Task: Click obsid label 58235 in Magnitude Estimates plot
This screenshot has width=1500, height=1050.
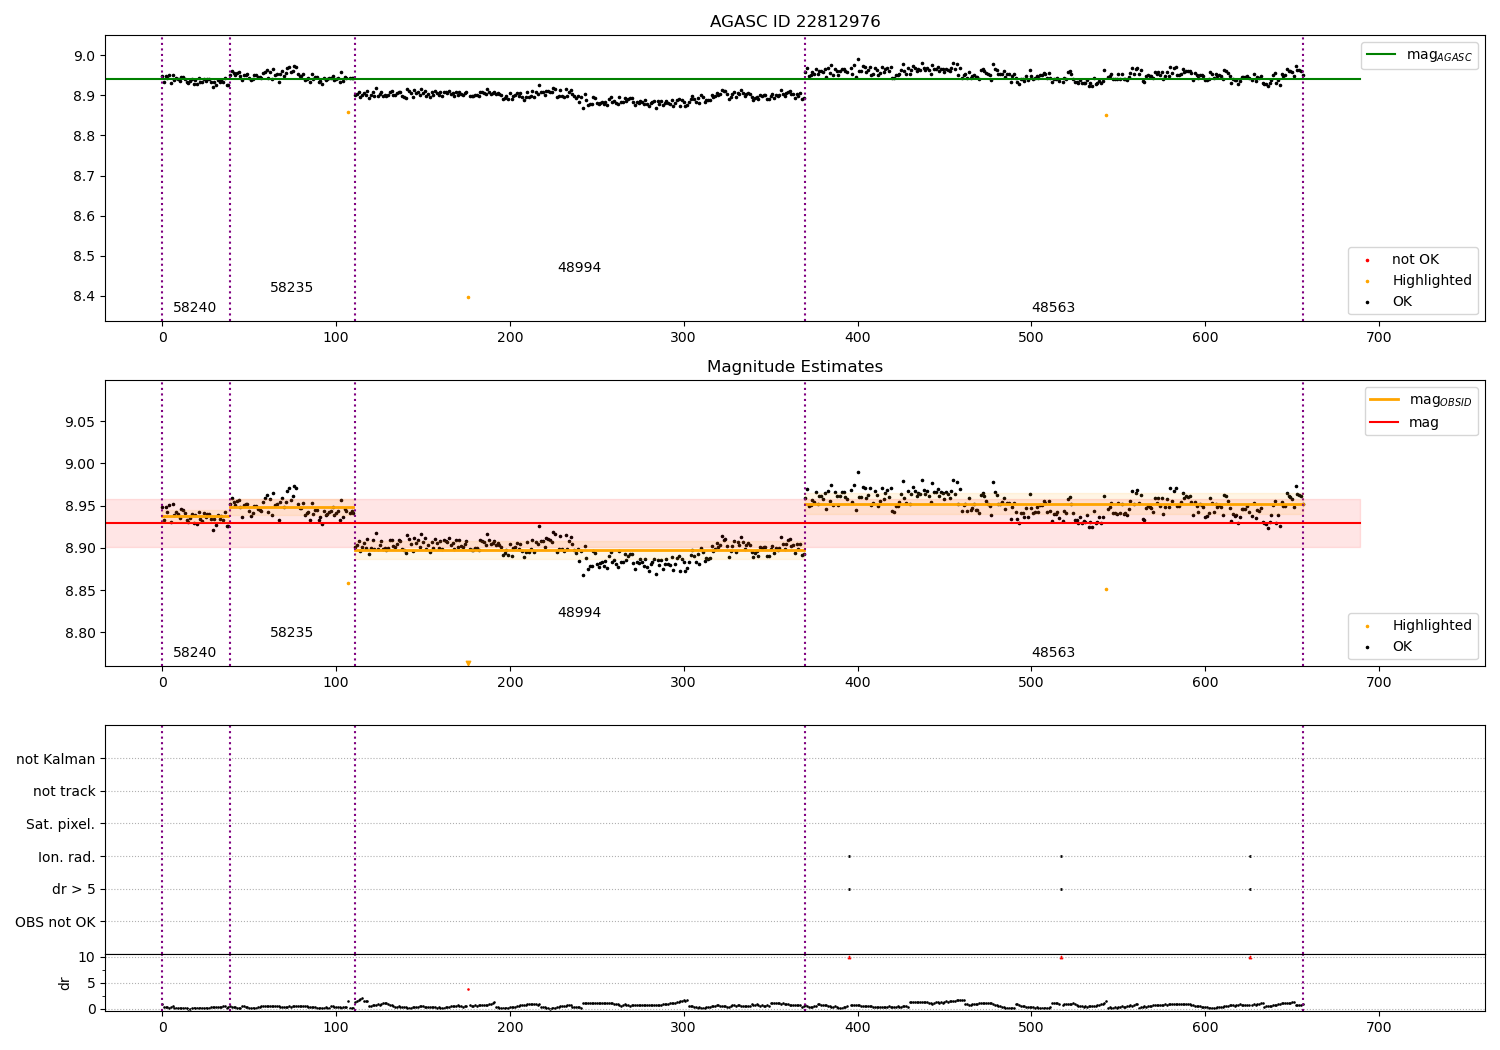Action: [x=291, y=633]
